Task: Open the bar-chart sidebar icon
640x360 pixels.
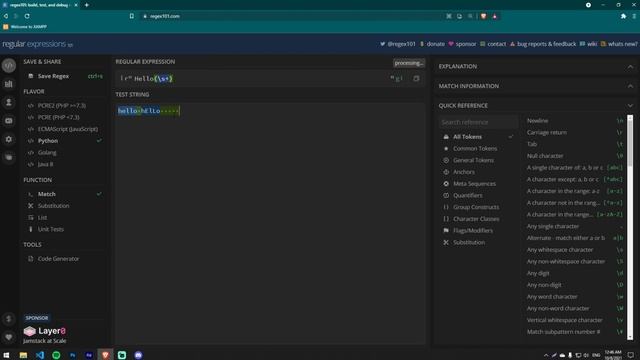Action: coord(9,84)
